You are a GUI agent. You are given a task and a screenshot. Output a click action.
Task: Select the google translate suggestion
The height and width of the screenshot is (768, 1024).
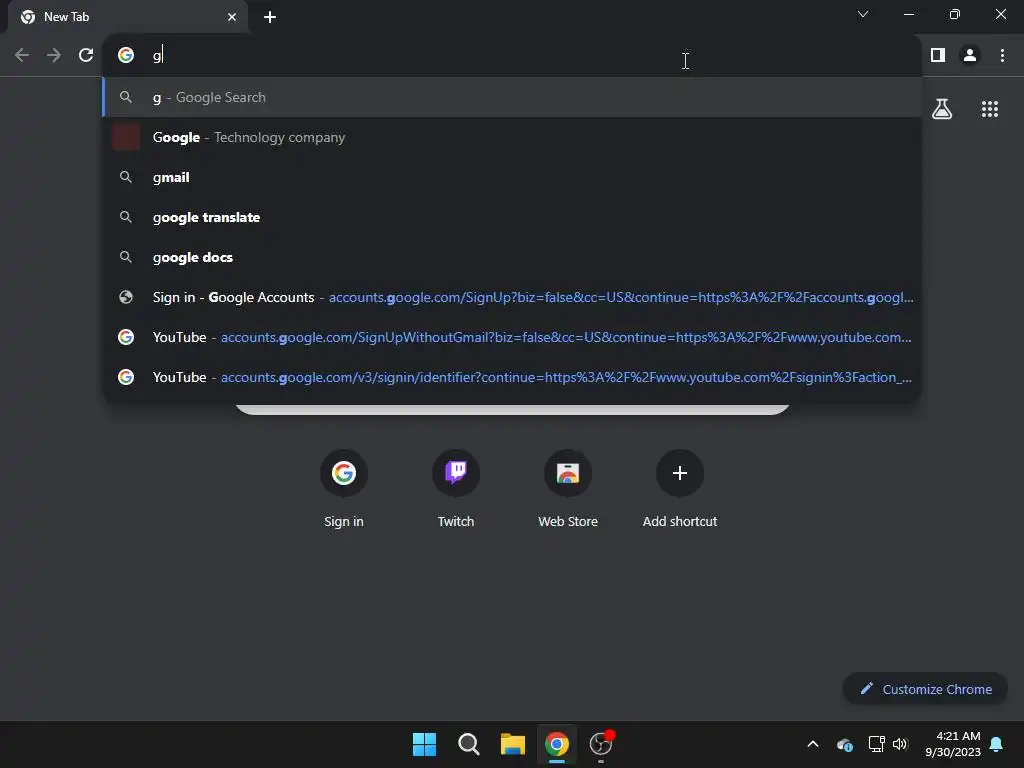click(512, 217)
